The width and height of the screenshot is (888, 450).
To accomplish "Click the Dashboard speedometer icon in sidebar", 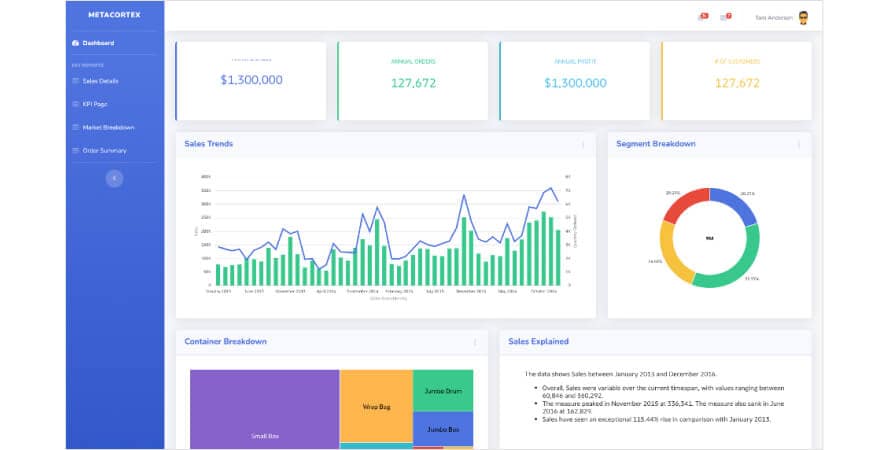I will 75,43.
